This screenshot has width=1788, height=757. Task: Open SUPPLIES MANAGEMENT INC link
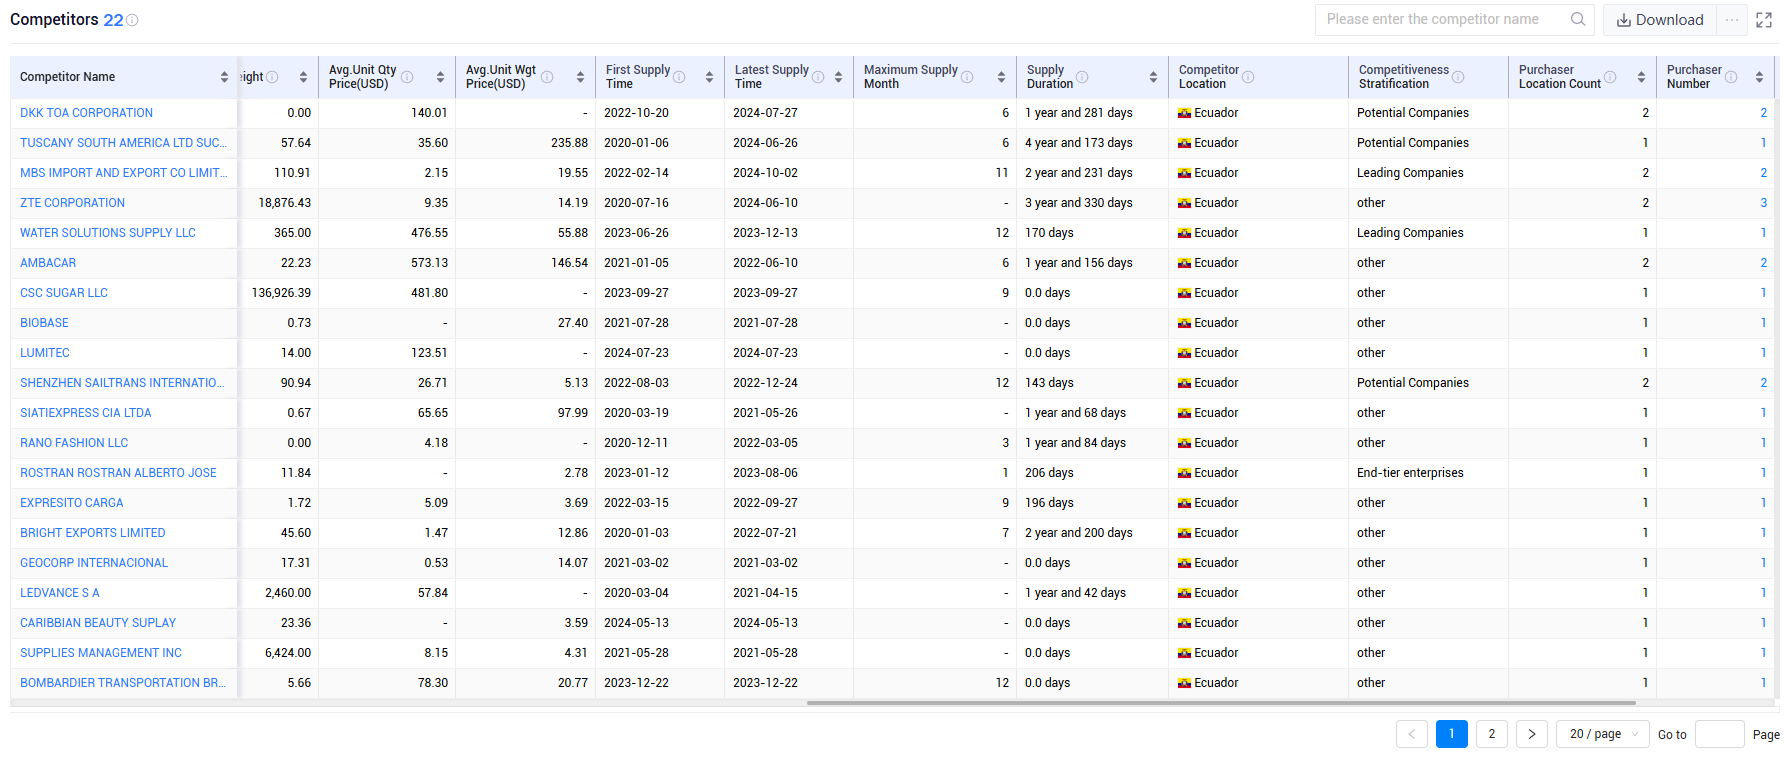pyautogui.click(x=101, y=653)
